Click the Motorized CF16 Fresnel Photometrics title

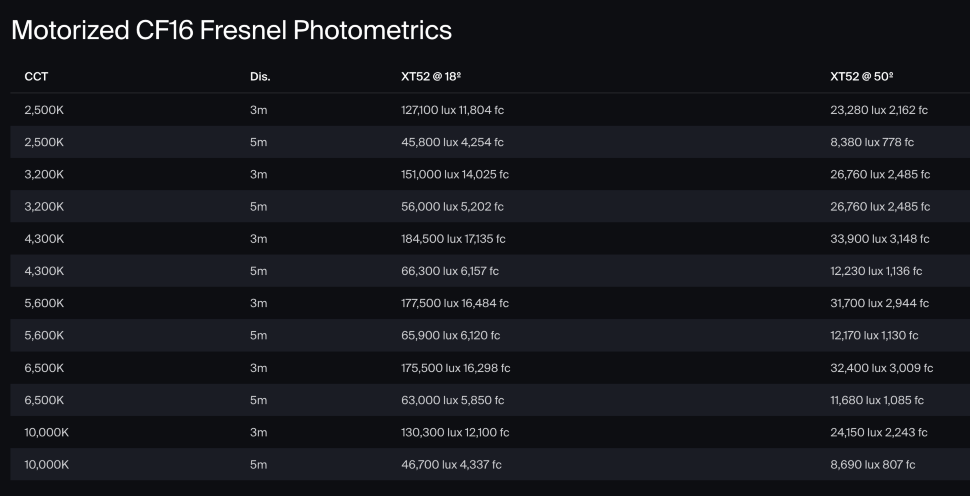(x=231, y=30)
